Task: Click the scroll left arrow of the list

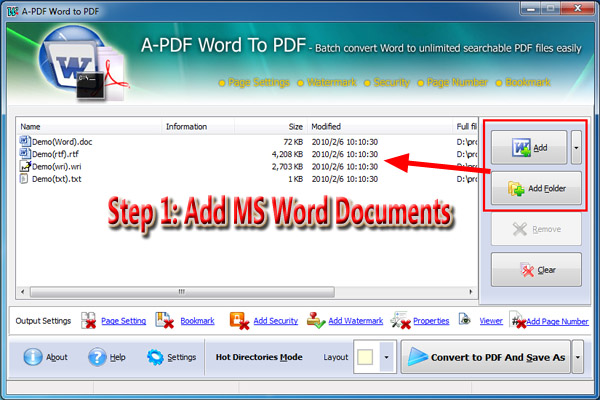Action: pos(23,292)
